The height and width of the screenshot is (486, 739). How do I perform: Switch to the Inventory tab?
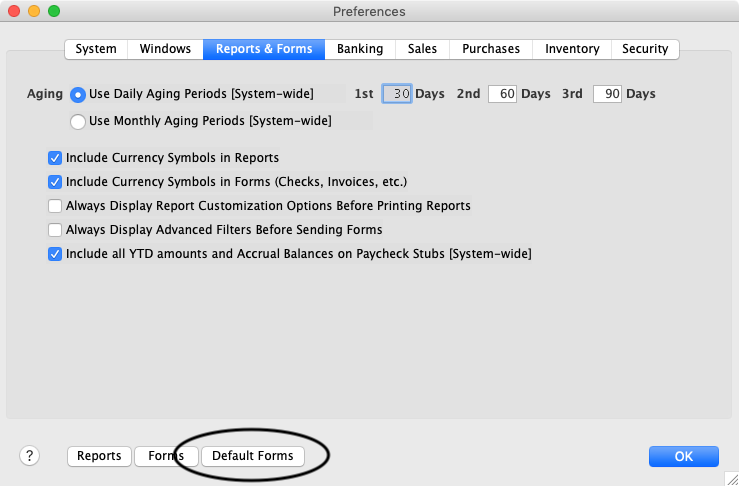tap(572, 49)
